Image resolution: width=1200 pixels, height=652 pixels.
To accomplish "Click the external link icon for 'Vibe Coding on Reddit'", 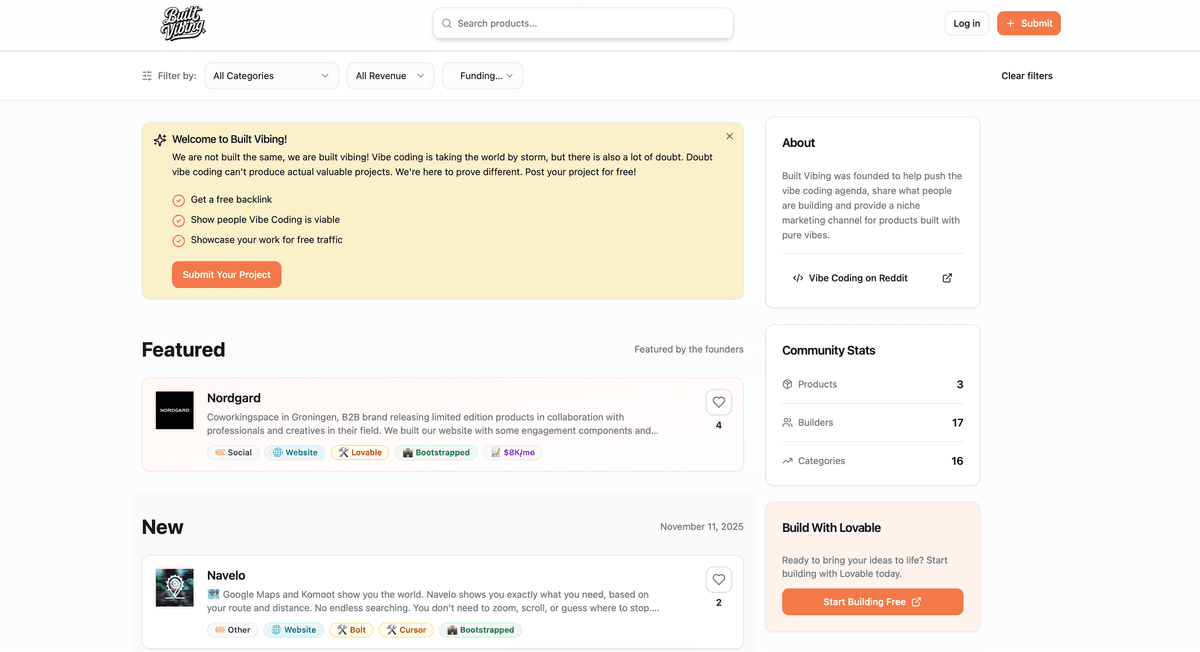I will 946,278.
